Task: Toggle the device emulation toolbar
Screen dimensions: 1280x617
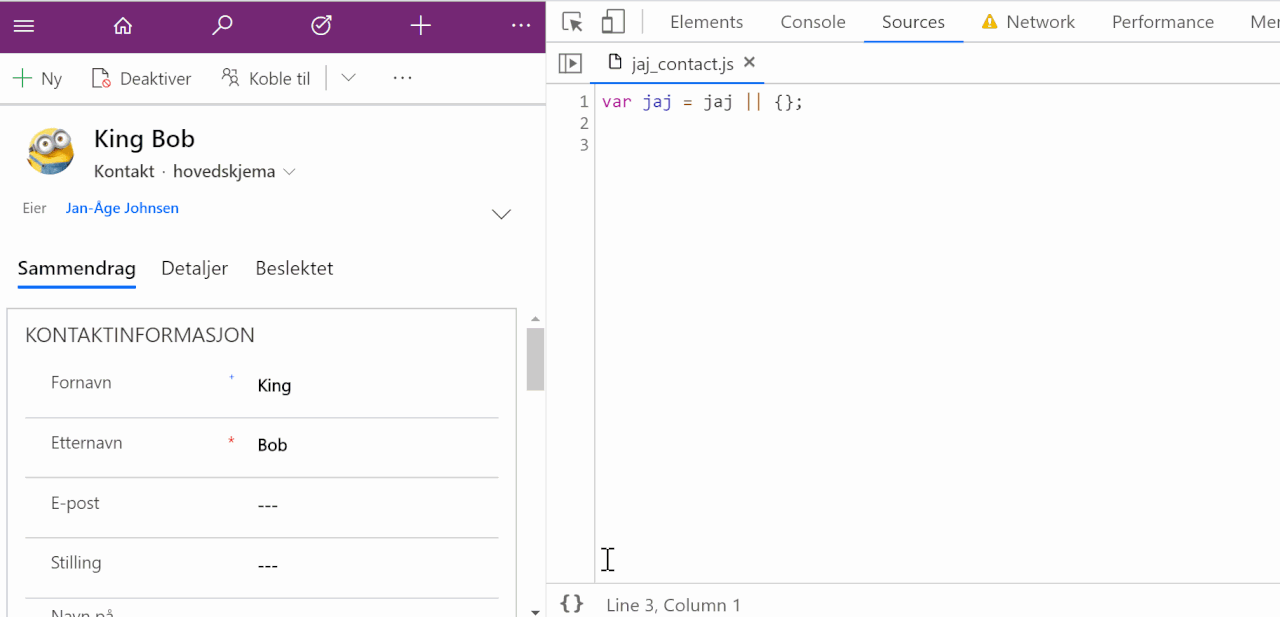Action: [611, 19]
